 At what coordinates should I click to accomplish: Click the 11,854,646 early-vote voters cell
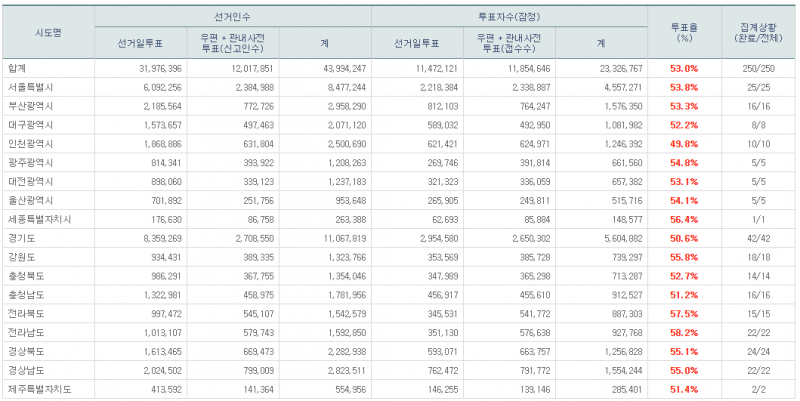(x=529, y=68)
